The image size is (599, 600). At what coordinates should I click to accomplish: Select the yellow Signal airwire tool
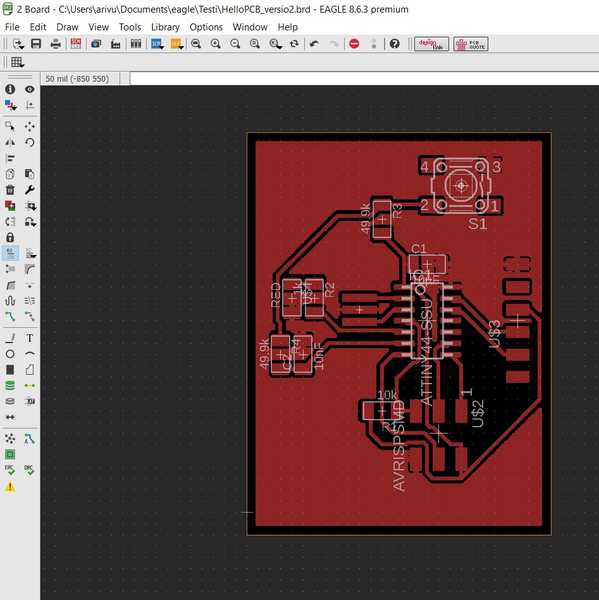(x=30, y=385)
